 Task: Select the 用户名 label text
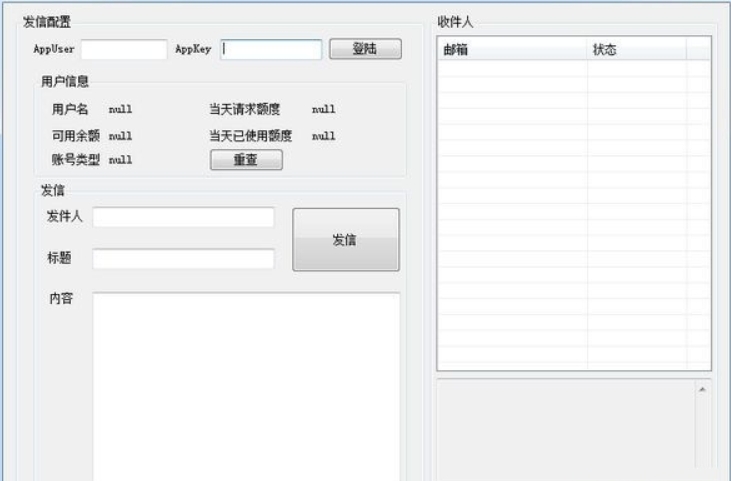pos(70,110)
